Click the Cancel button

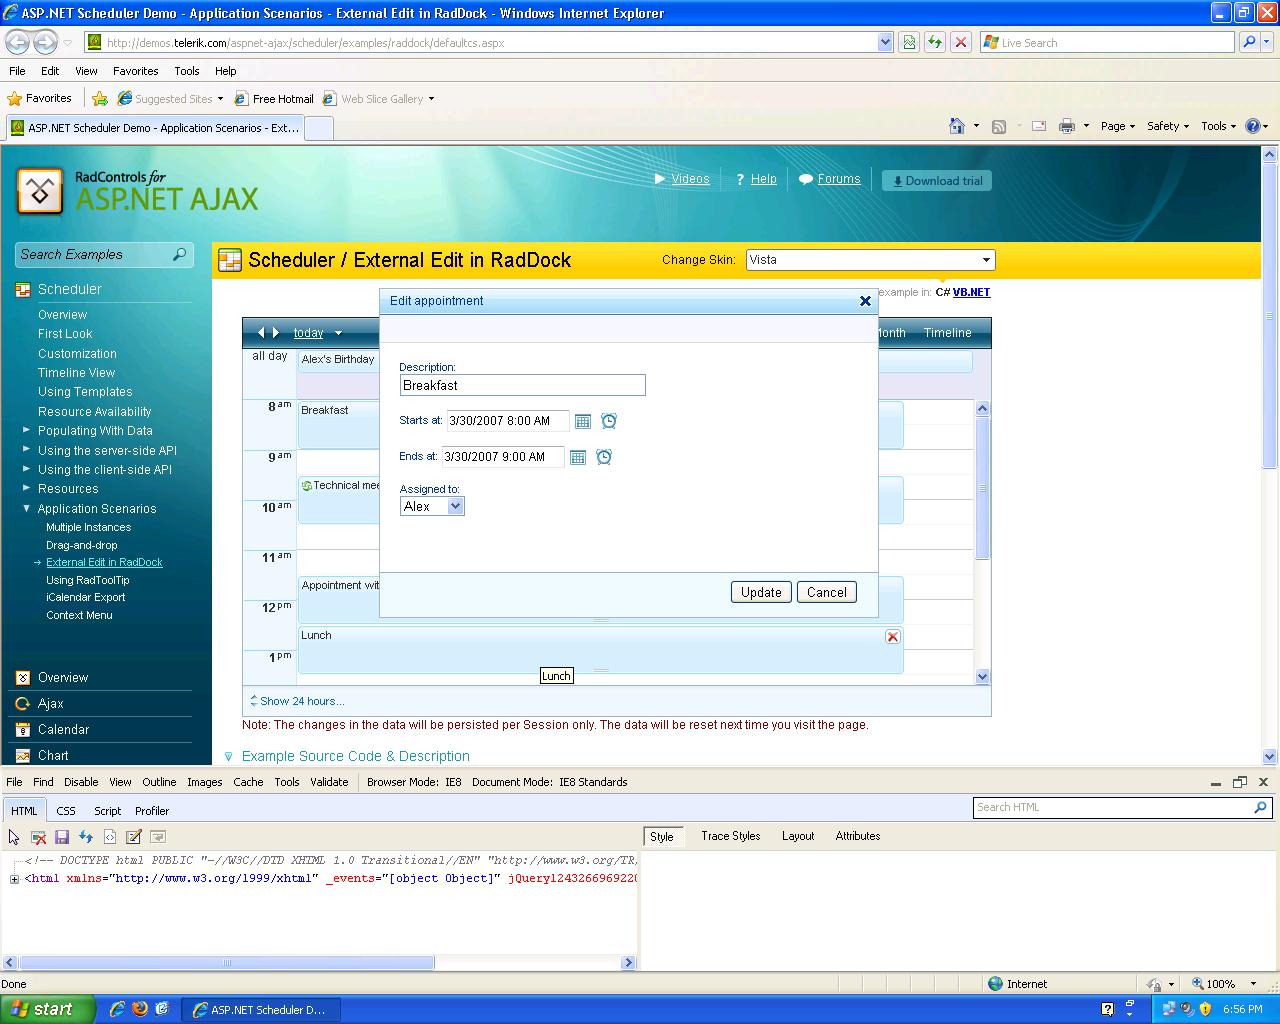pyautogui.click(x=827, y=592)
